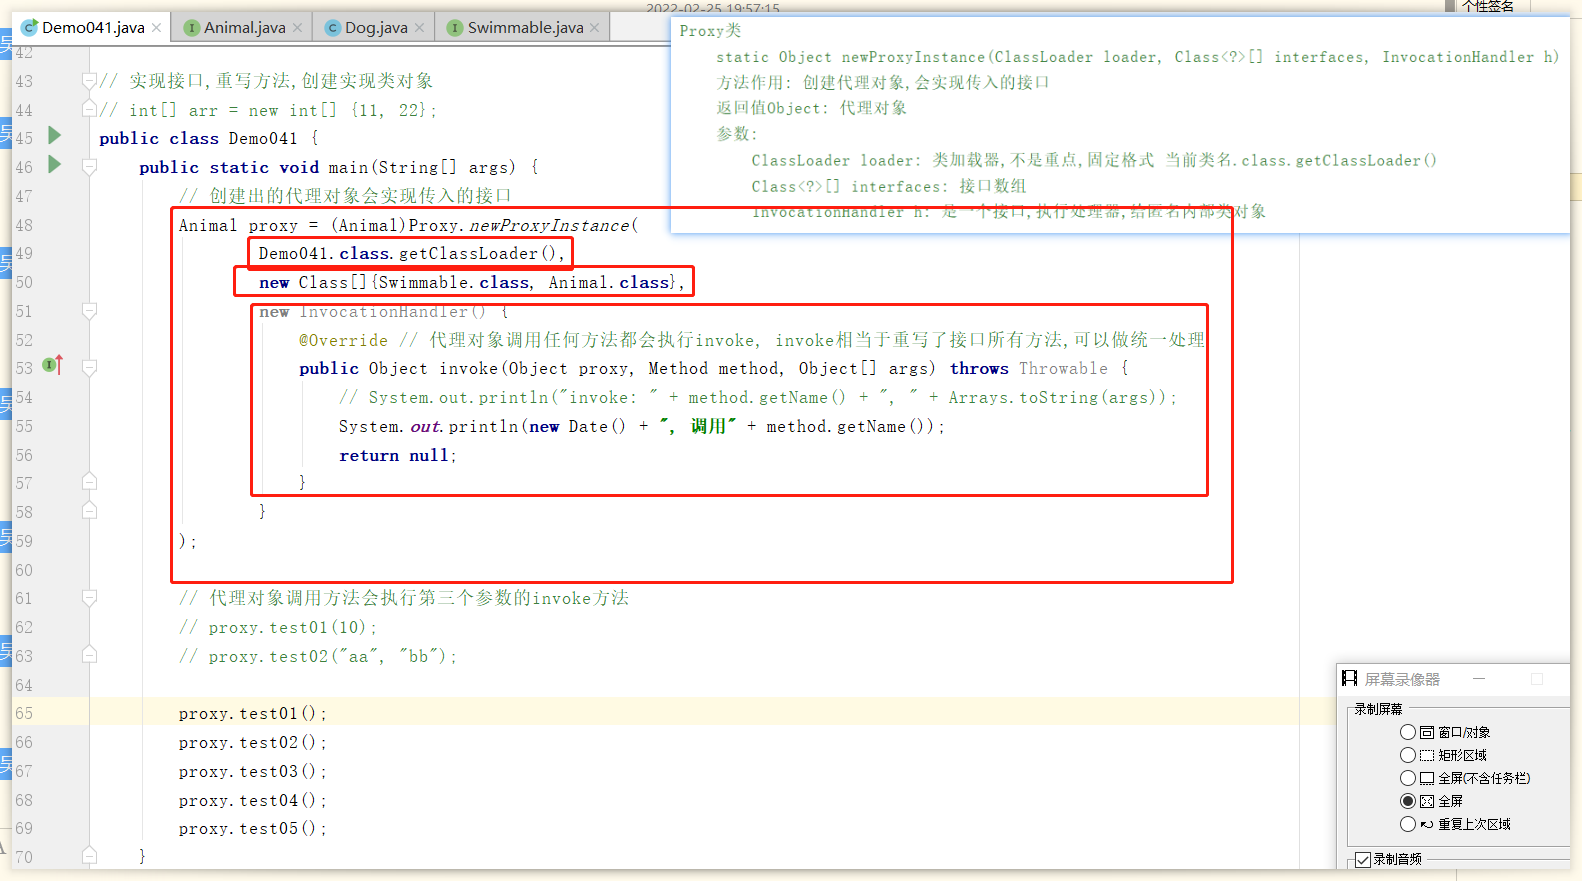
Task: Toggle the 录制音频 checkbox
Action: click(x=1363, y=859)
